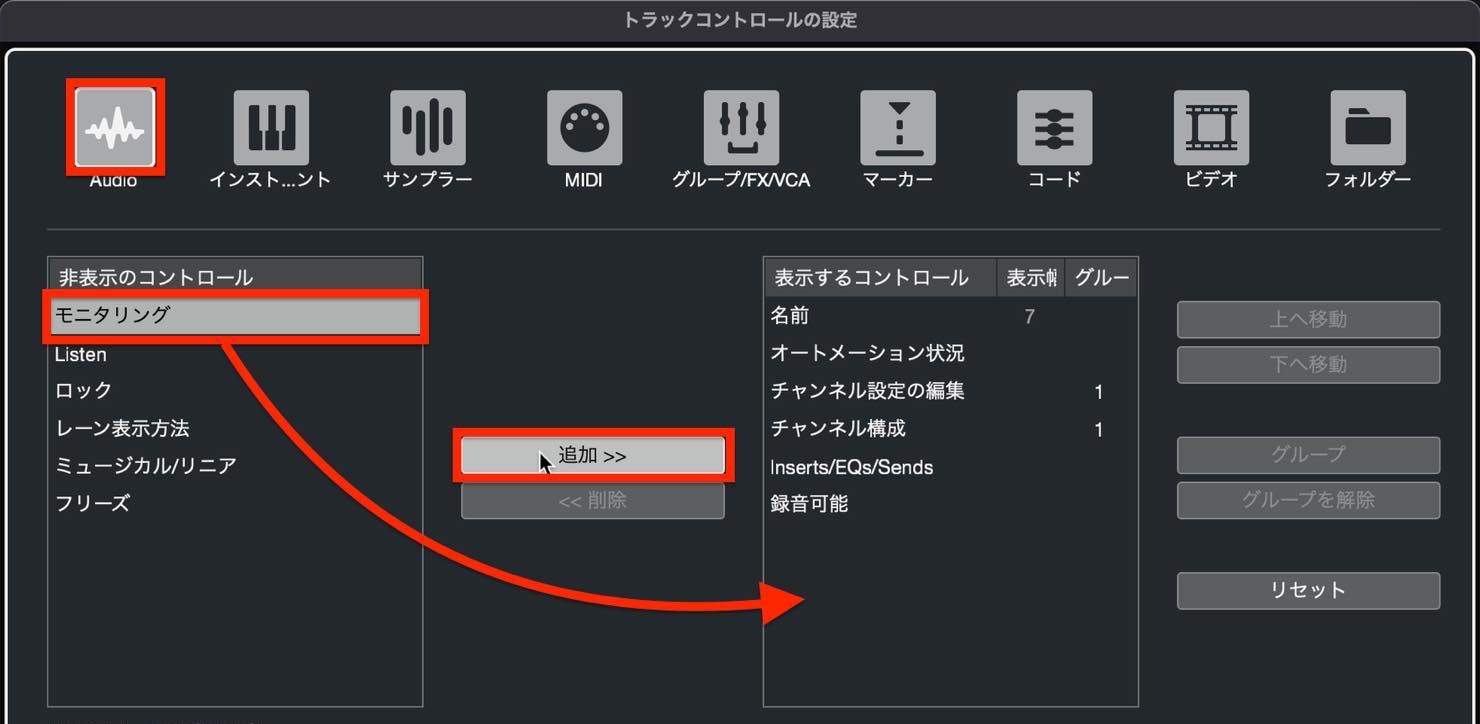The image size is (1480, 724).
Task: Click the 追加 >> button
Action: [593, 456]
